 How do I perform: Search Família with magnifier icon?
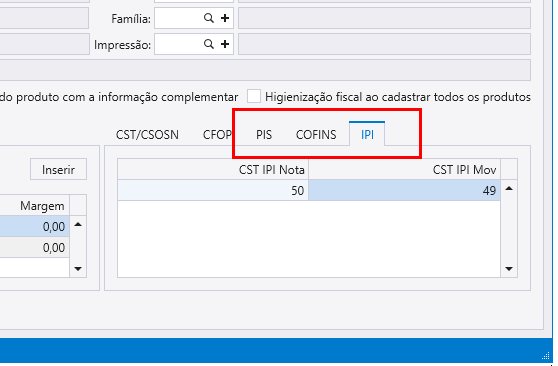point(209,18)
